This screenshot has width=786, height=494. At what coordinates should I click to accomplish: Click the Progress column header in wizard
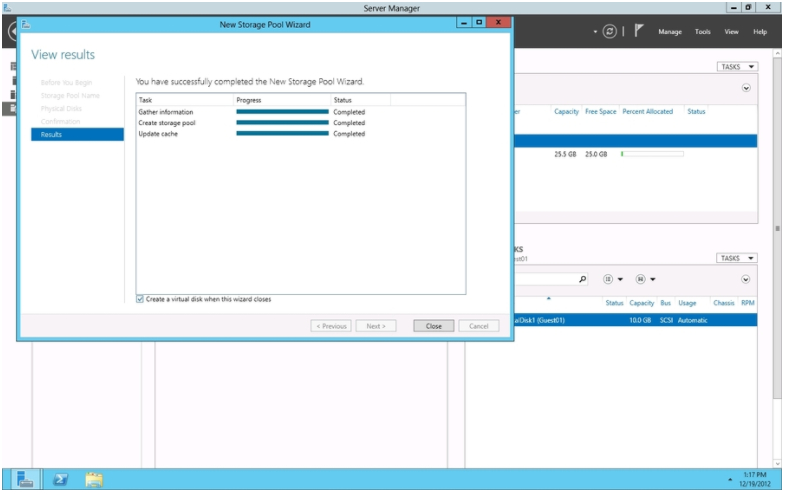coord(282,100)
